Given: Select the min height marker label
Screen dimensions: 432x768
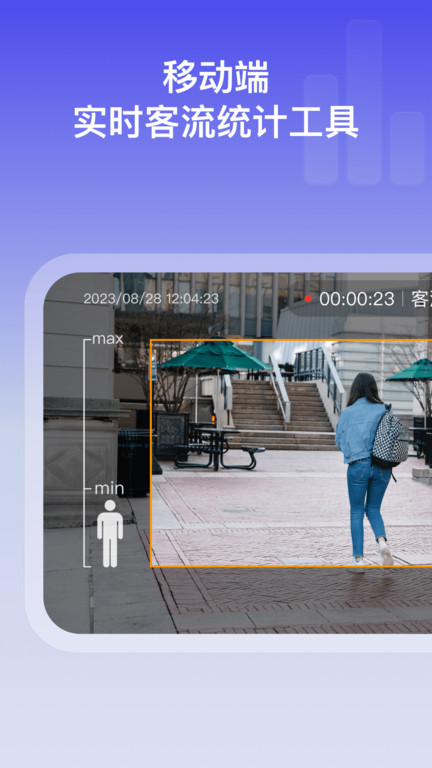Looking at the screenshot, I should pyautogui.click(x=109, y=488).
